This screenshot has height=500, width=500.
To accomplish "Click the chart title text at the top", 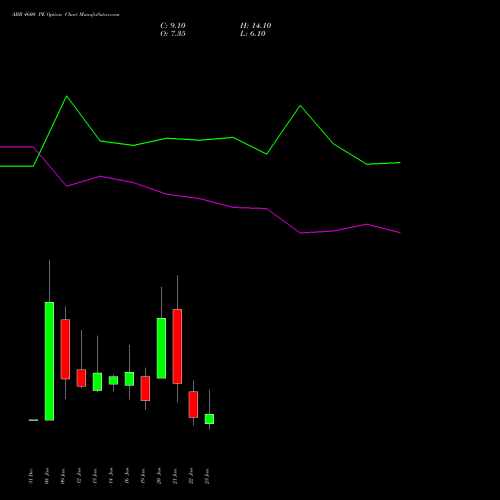I will point(66,15).
